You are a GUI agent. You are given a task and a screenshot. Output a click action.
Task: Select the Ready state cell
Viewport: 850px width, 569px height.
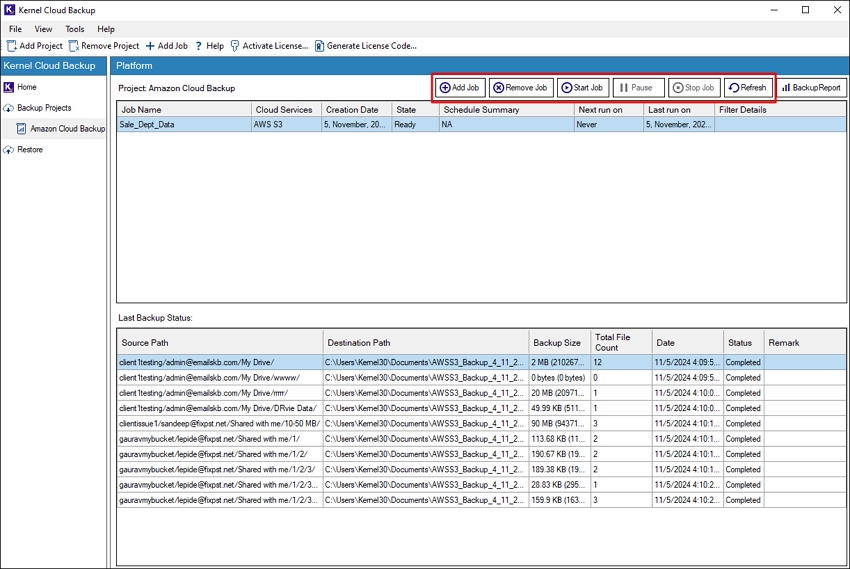click(x=415, y=125)
